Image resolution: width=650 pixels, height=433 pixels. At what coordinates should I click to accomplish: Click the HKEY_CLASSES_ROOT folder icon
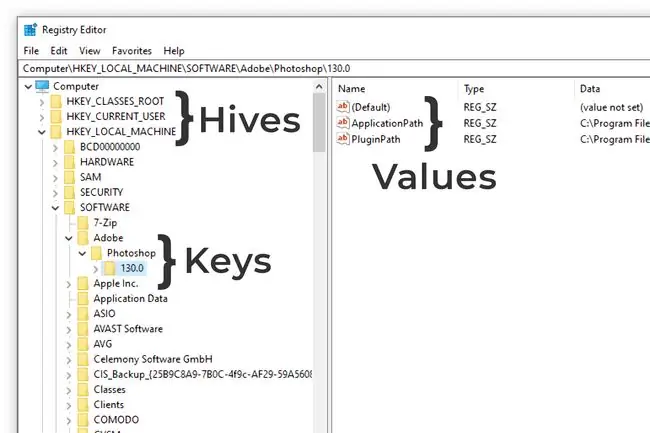56,102
